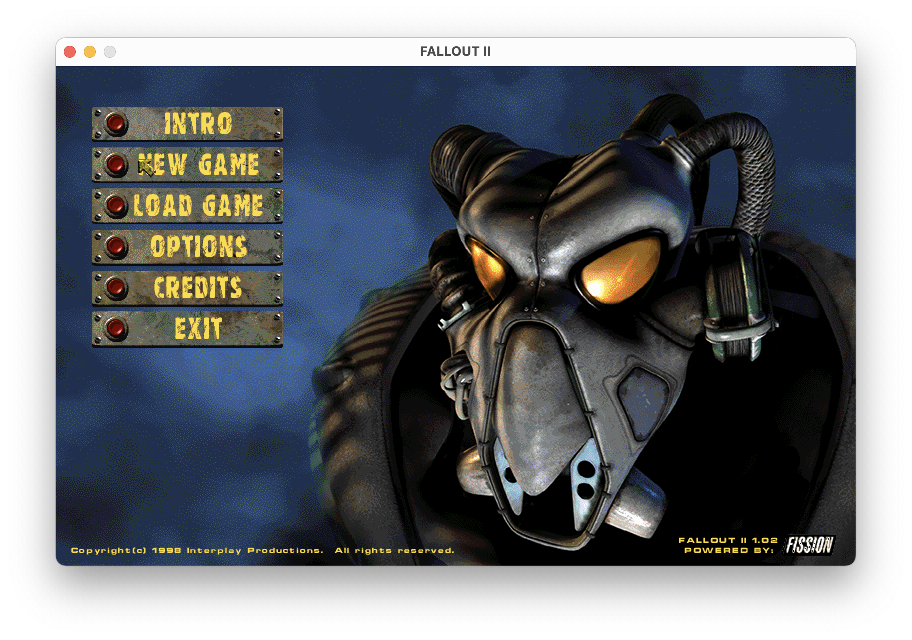Close the Fallout II window
Viewport: 912px width, 640px height.
(70, 52)
